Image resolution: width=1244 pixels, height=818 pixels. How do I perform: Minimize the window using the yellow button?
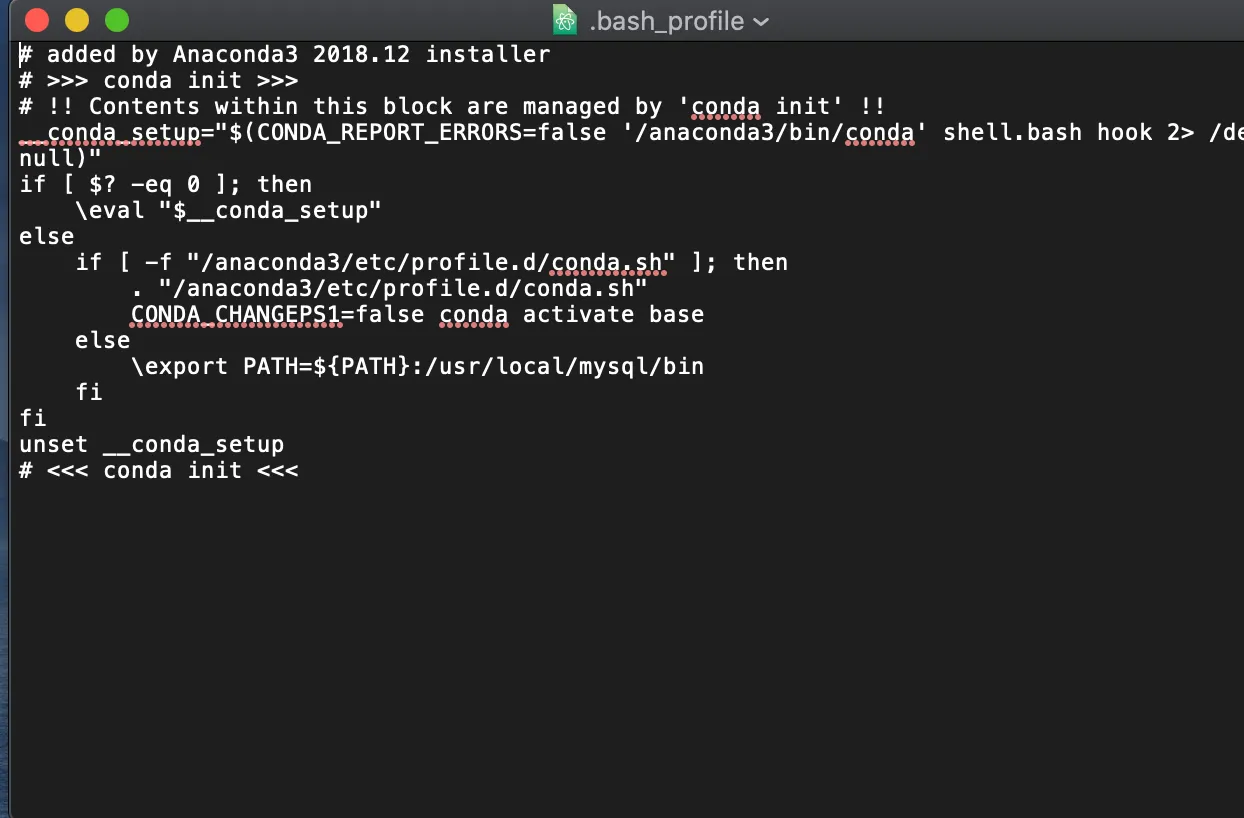77,20
